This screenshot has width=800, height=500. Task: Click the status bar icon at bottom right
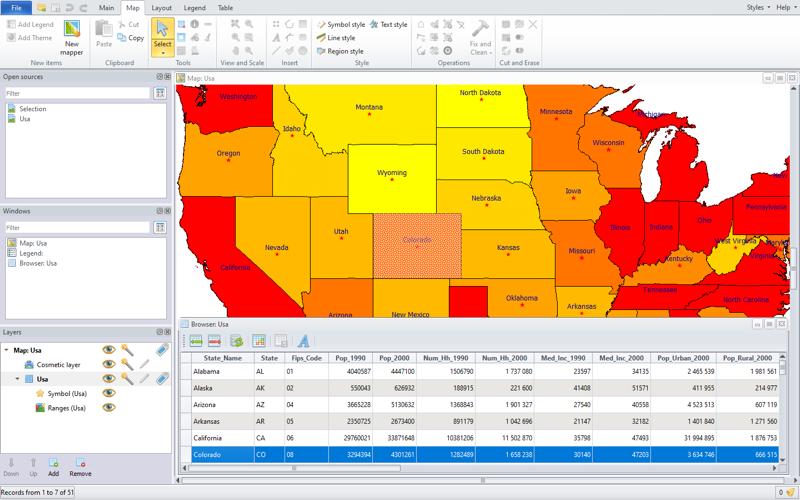790,492
